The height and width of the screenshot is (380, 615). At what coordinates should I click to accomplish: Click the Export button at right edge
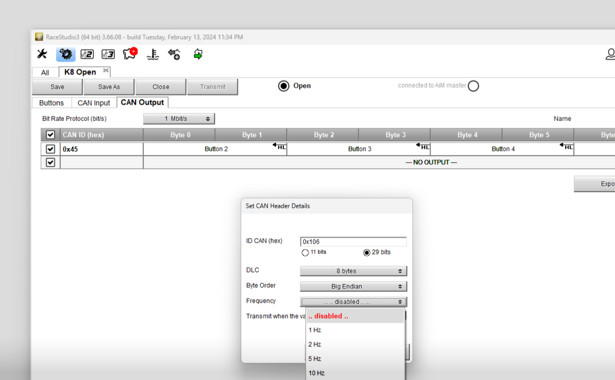[x=595, y=184]
